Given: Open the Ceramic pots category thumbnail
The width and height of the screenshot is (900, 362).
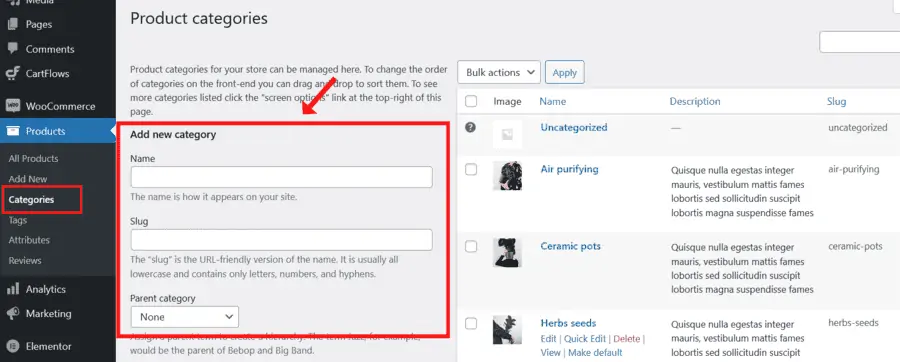Looking at the screenshot, I should pos(507,253).
